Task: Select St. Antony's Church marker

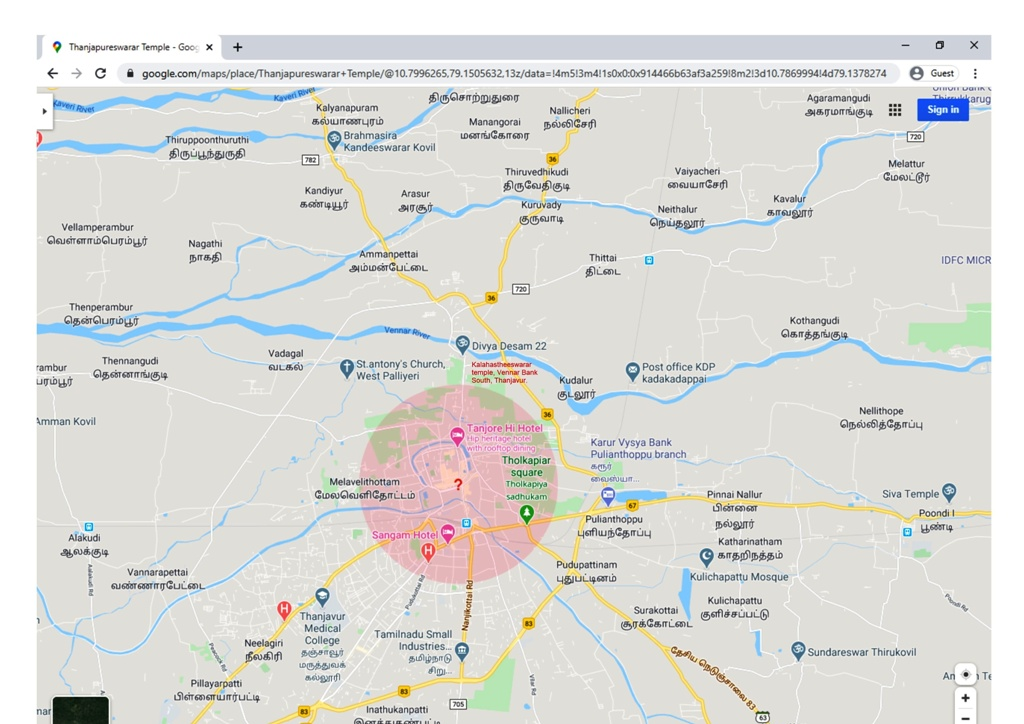Action: 347,367
